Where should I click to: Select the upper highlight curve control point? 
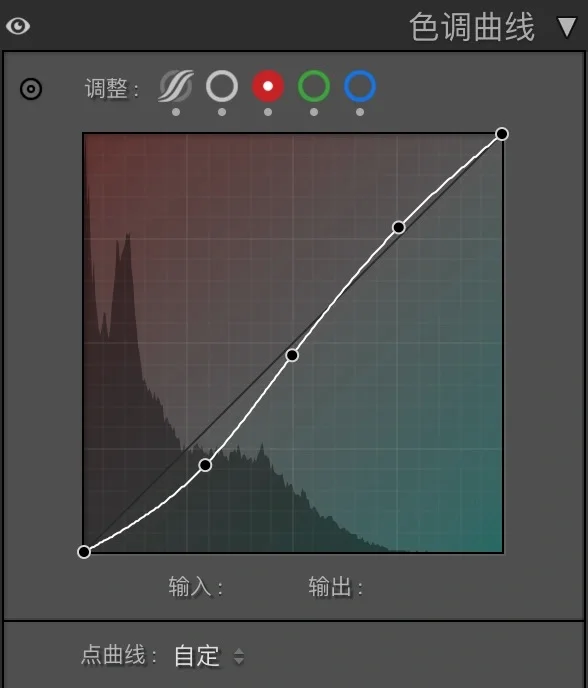click(x=398, y=227)
